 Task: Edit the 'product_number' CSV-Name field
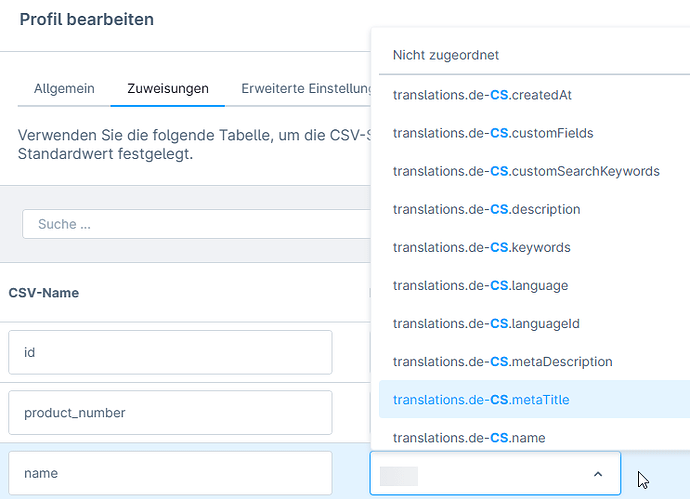tap(170, 412)
